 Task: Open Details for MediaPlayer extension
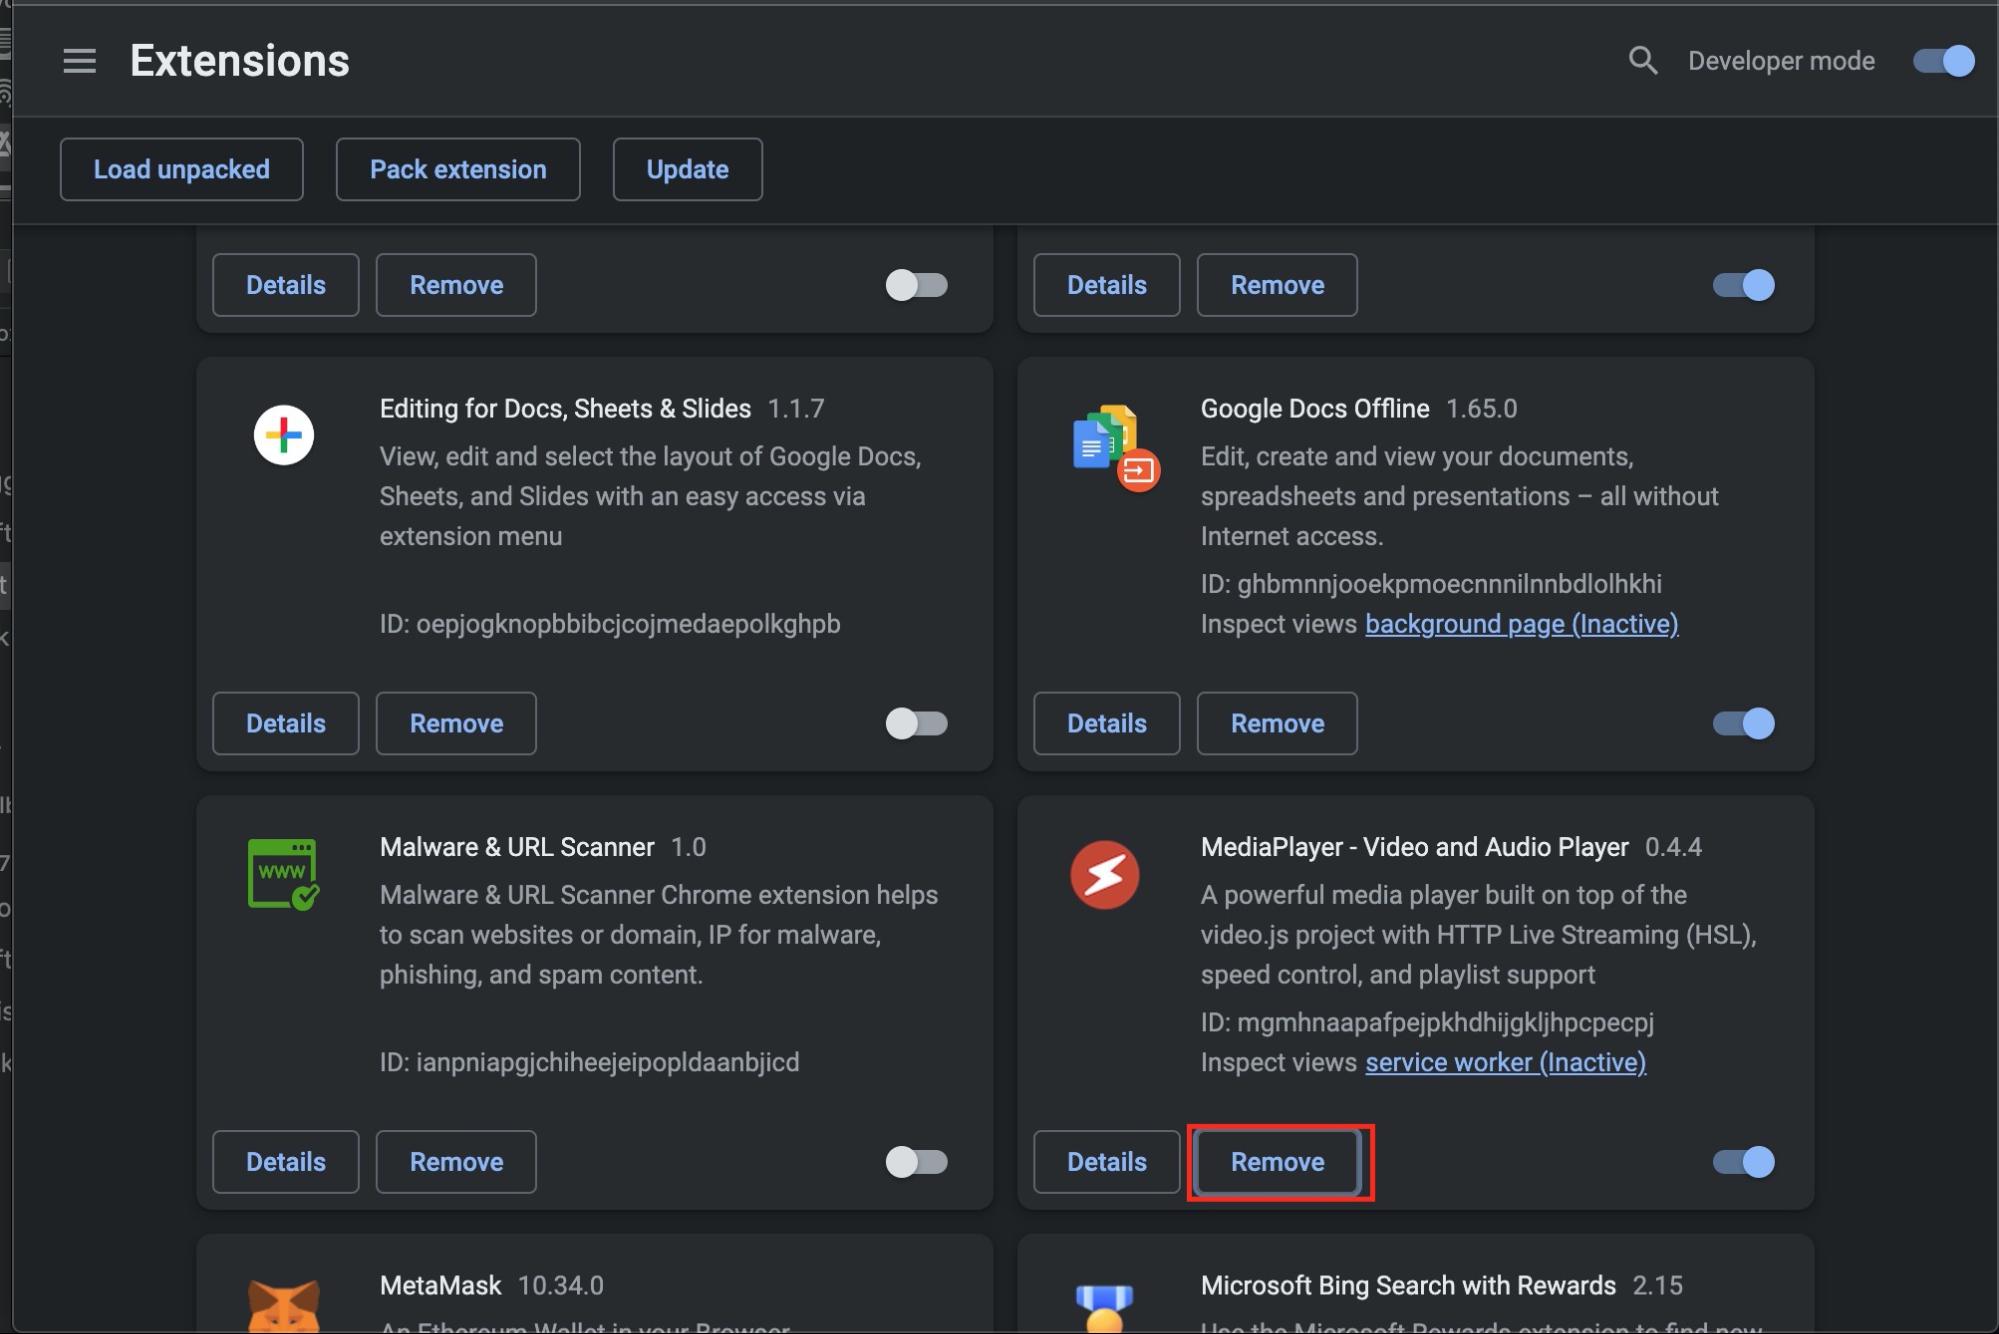[x=1107, y=1162]
